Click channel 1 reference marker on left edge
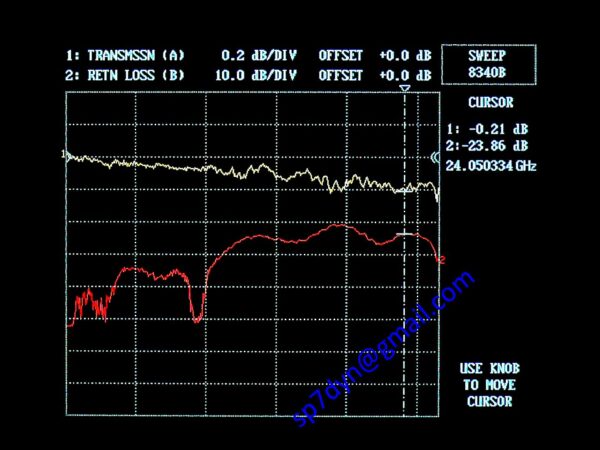The width and height of the screenshot is (600, 450). point(65,155)
